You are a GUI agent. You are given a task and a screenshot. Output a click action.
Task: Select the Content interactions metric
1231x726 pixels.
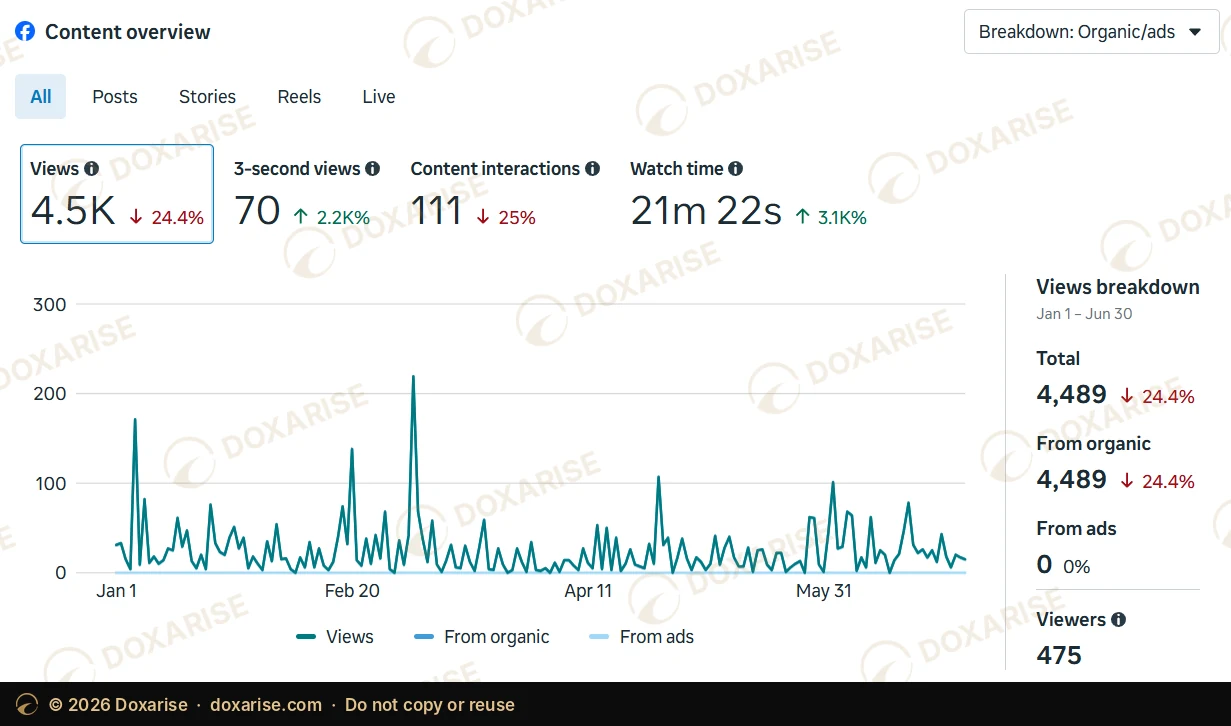click(505, 194)
